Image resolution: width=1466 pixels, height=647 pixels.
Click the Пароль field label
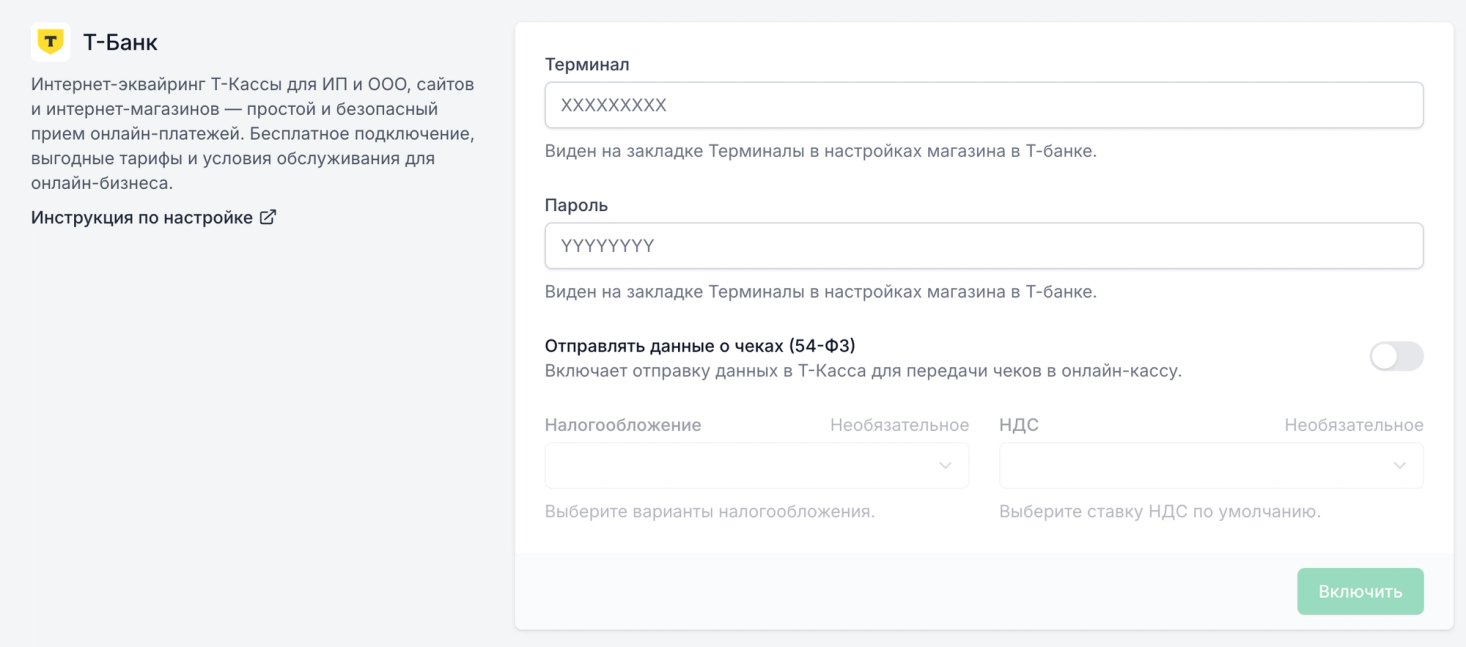coord(576,204)
